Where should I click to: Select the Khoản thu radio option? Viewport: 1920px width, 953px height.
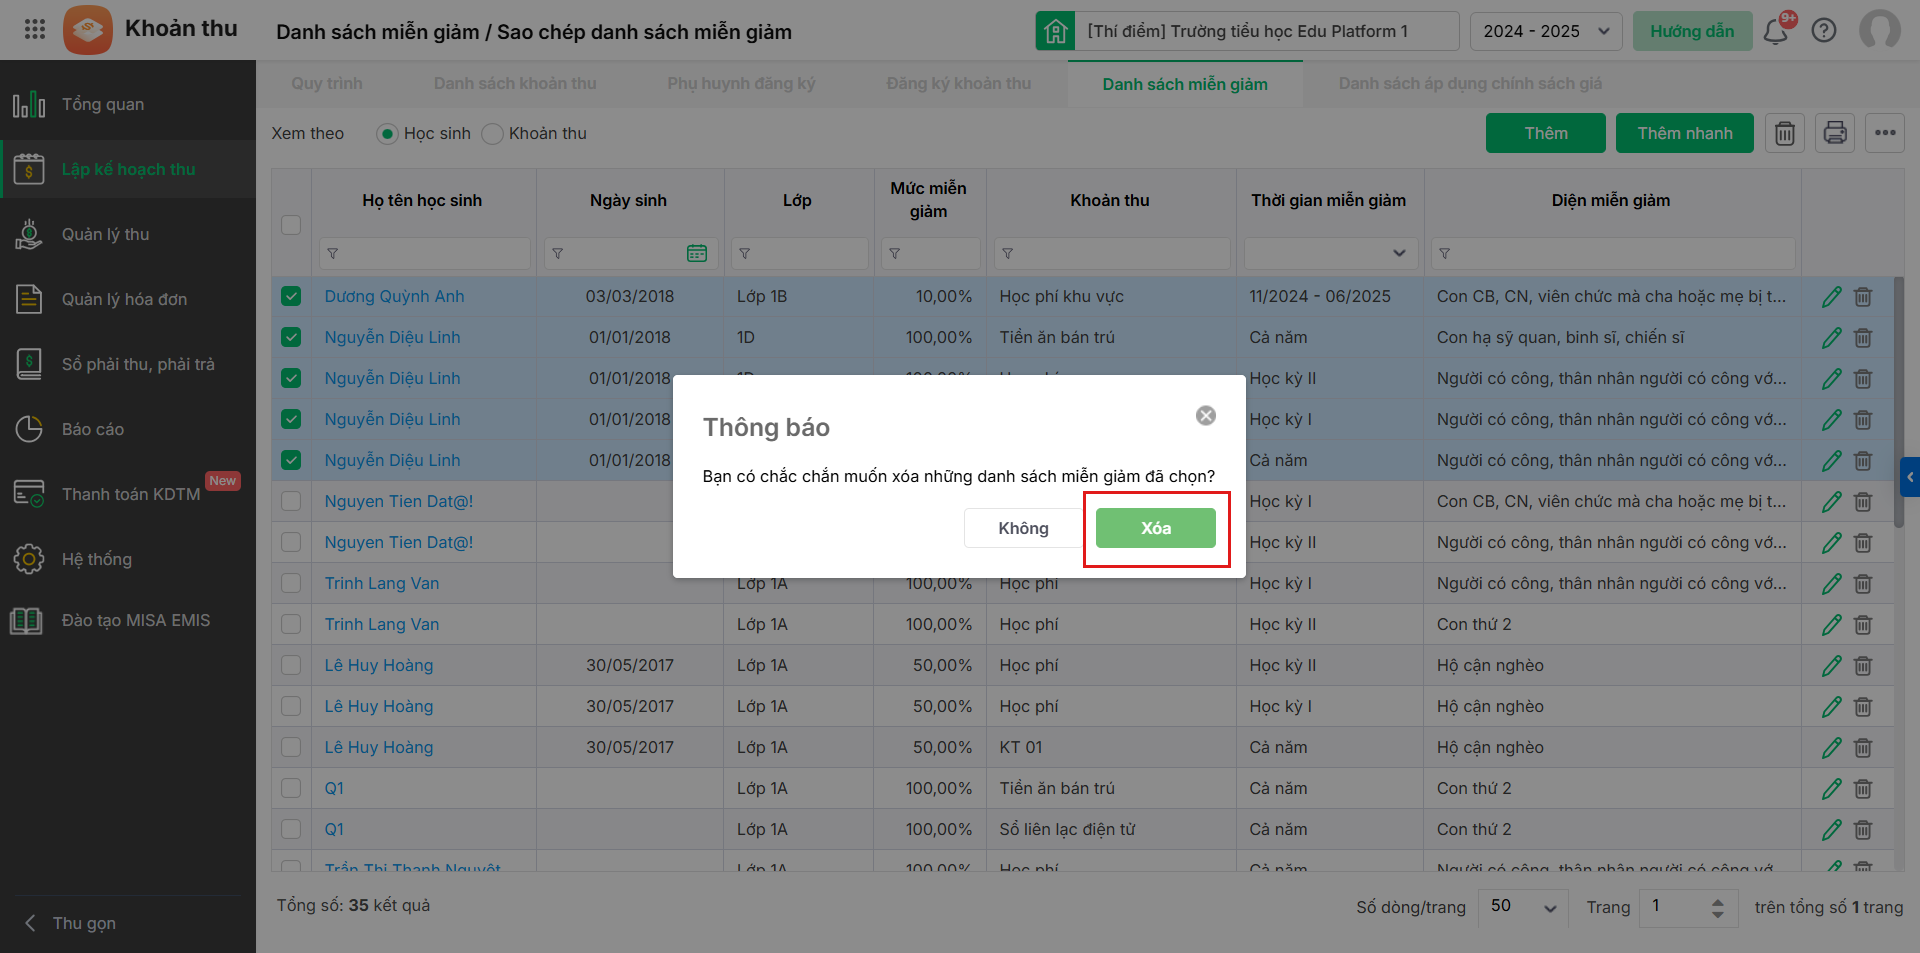[x=493, y=134]
